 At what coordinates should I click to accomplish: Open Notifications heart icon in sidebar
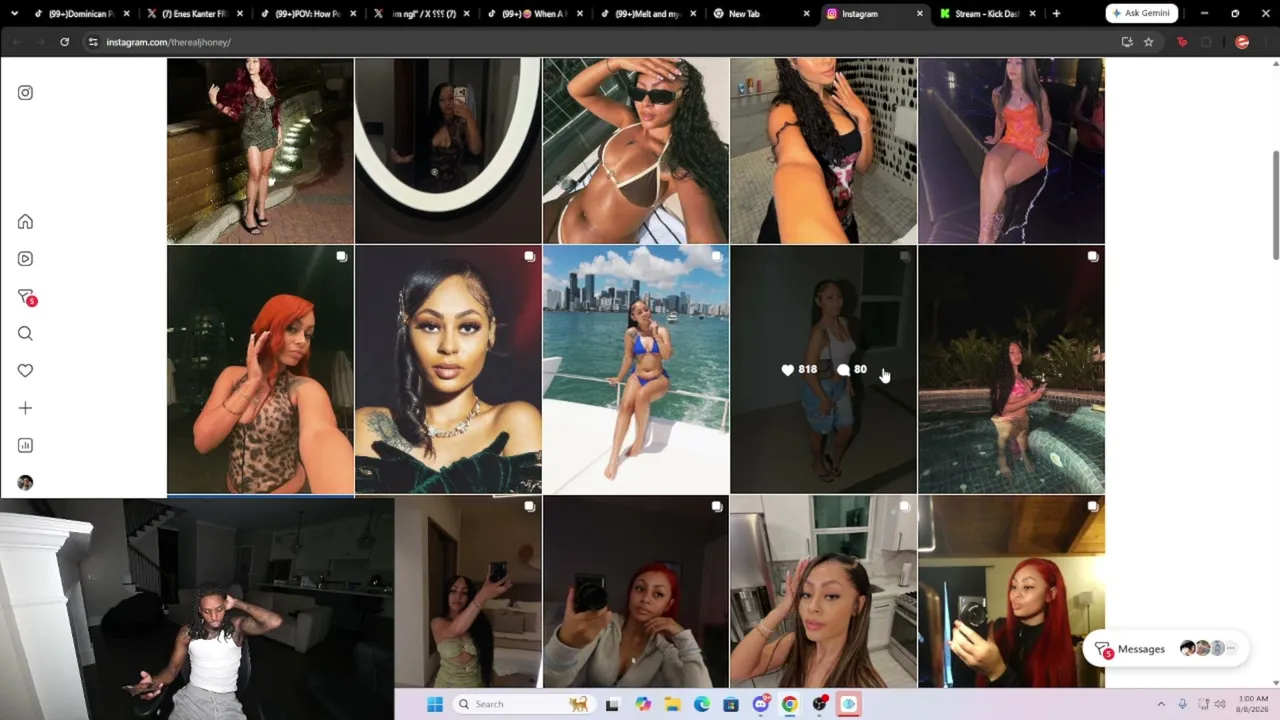[25, 371]
